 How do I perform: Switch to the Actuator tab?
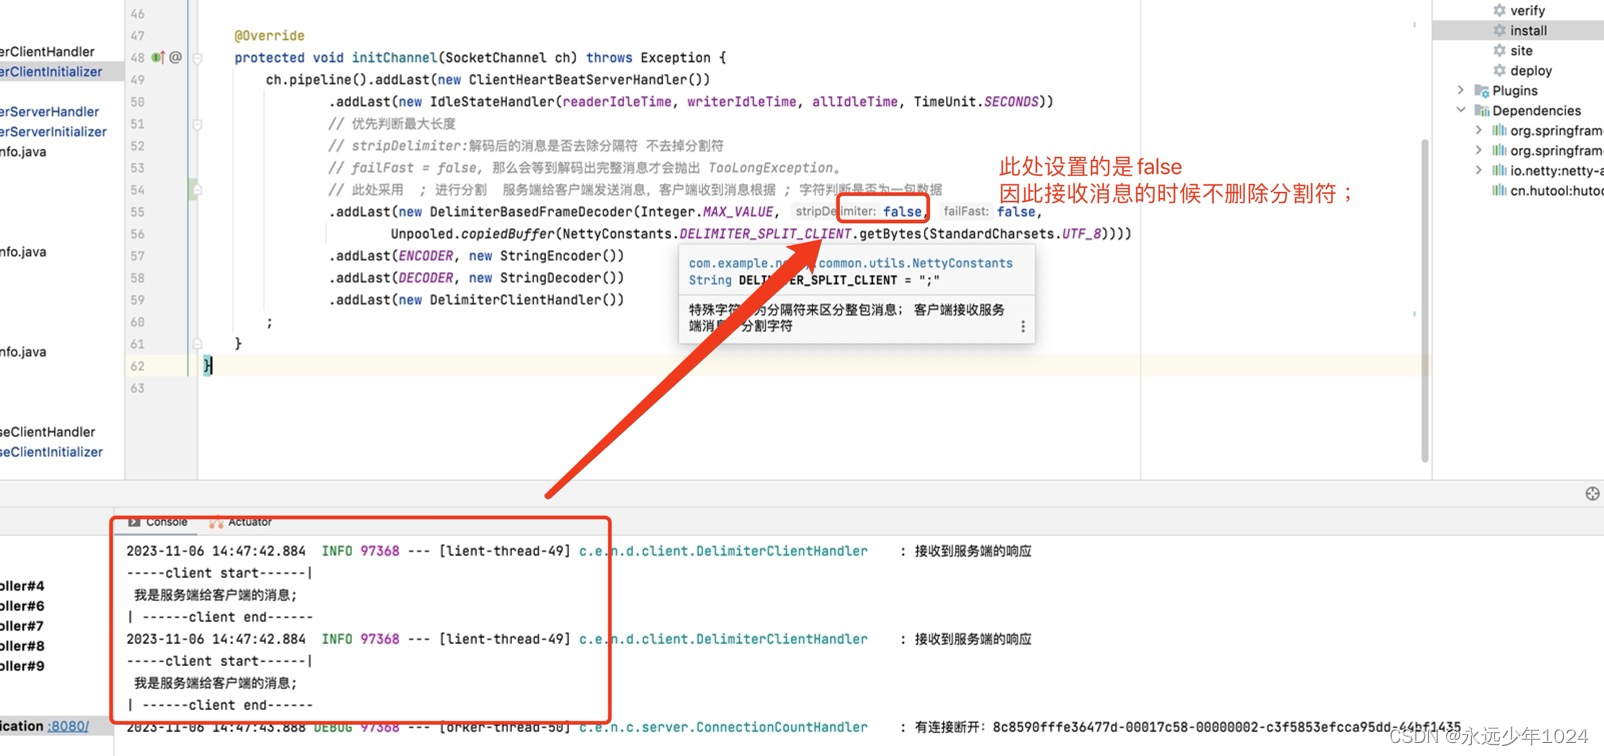pyautogui.click(x=240, y=522)
